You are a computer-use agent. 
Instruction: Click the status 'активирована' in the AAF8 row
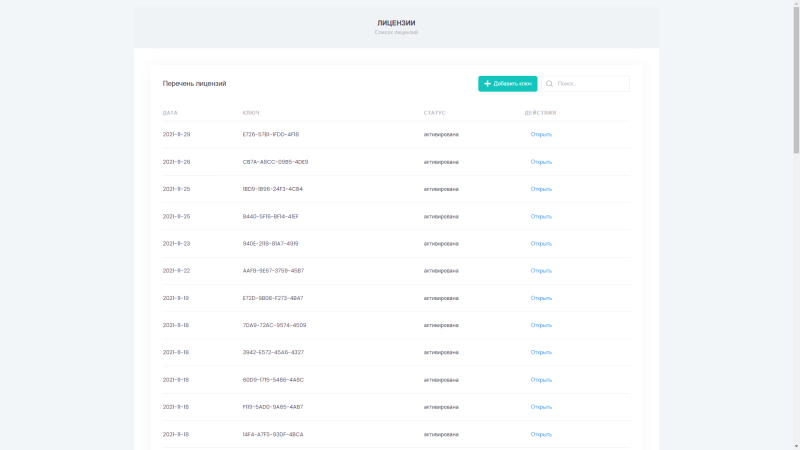[441, 270]
